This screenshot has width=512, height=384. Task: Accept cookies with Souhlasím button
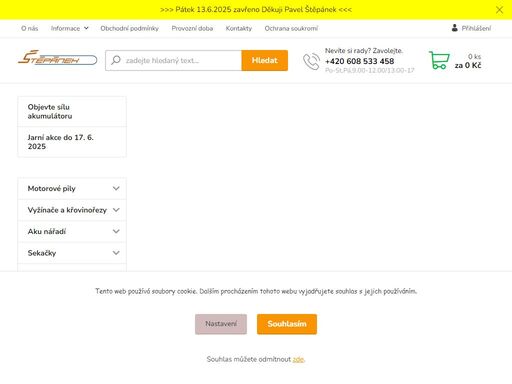tap(287, 324)
